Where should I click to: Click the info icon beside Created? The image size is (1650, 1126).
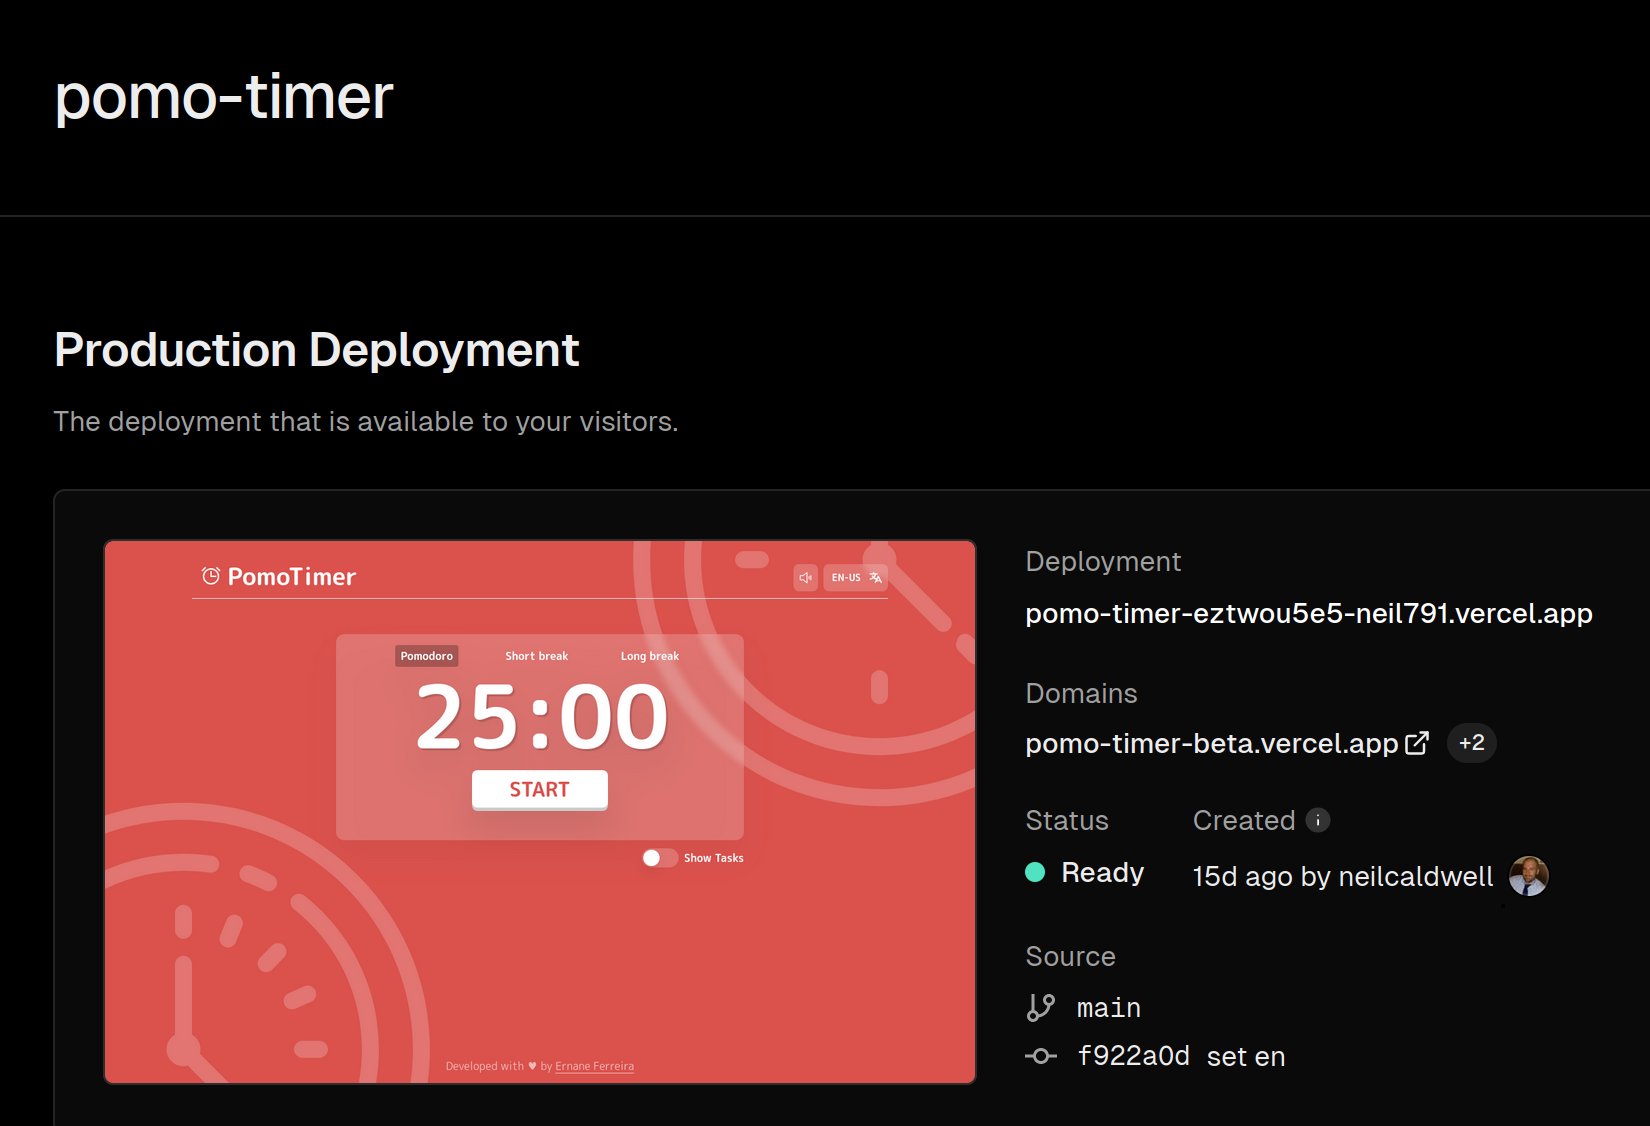[x=1318, y=820]
